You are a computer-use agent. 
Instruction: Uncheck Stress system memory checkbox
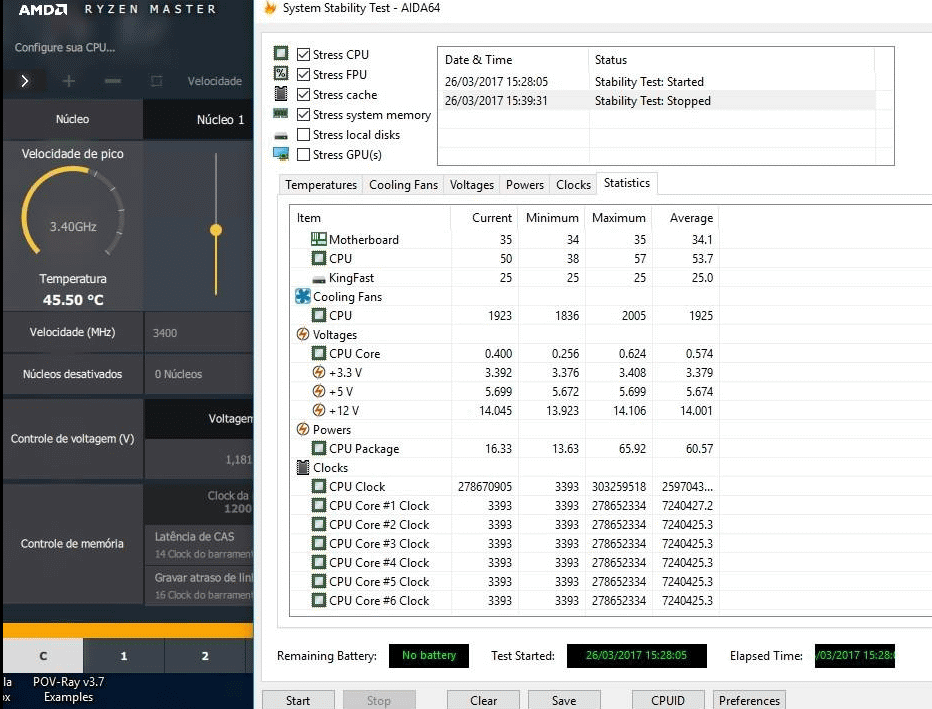[303, 114]
